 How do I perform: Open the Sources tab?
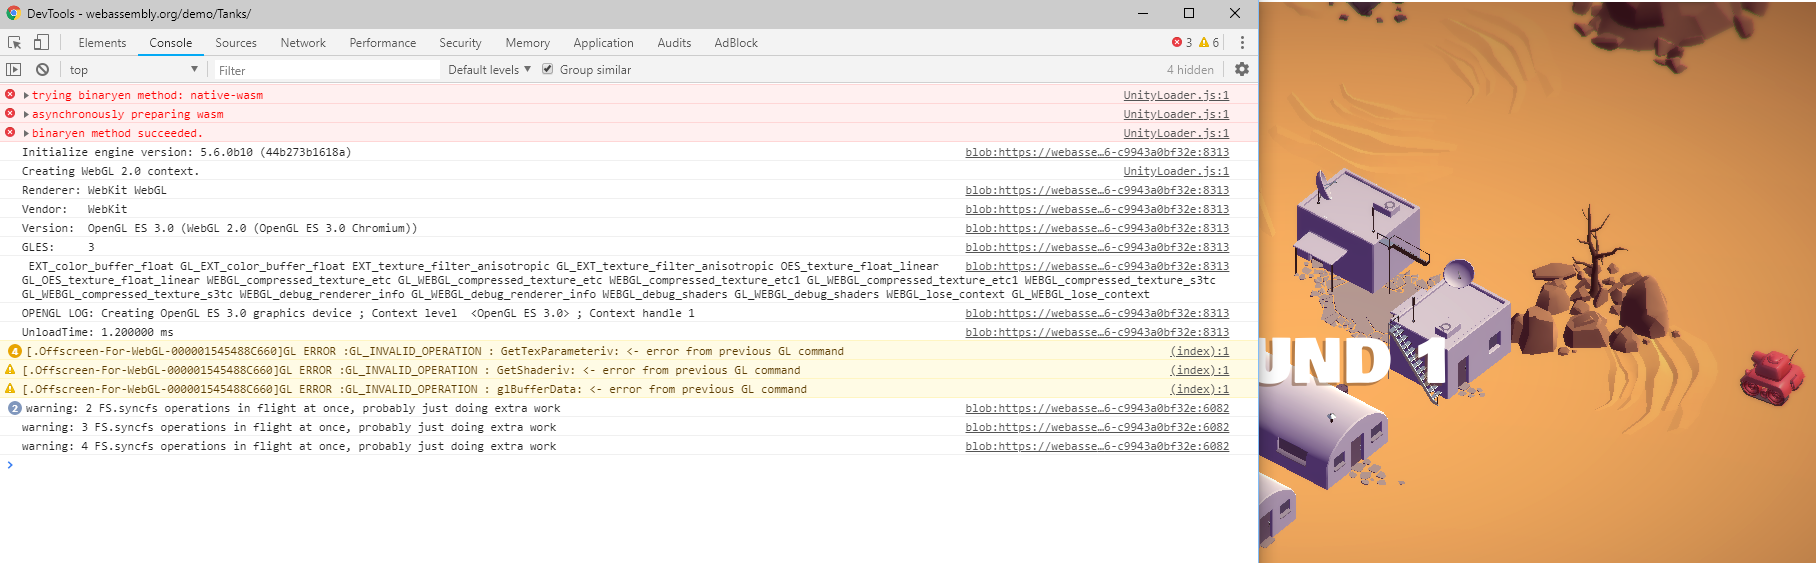(236, 43)
